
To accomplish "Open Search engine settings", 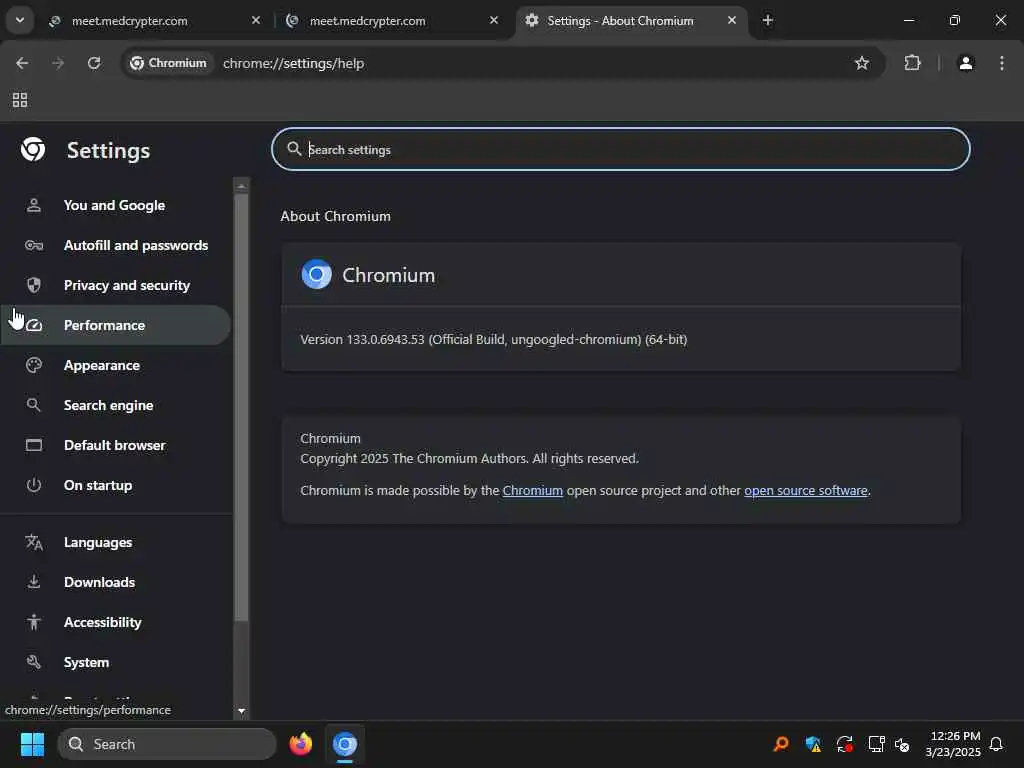I will click(x=114, y=405).
